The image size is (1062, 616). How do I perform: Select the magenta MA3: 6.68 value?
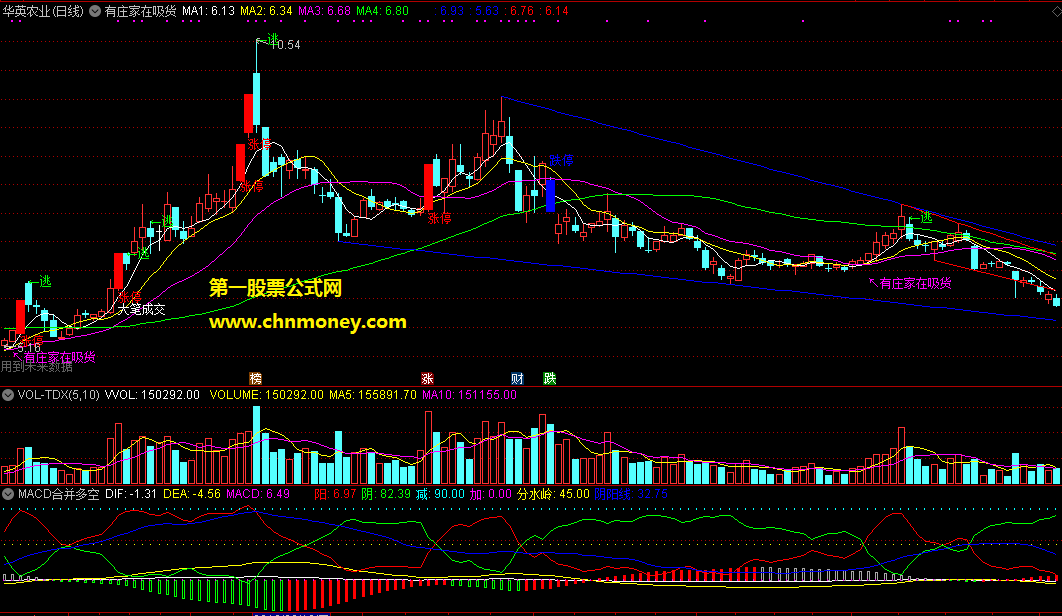click(324, 11)
